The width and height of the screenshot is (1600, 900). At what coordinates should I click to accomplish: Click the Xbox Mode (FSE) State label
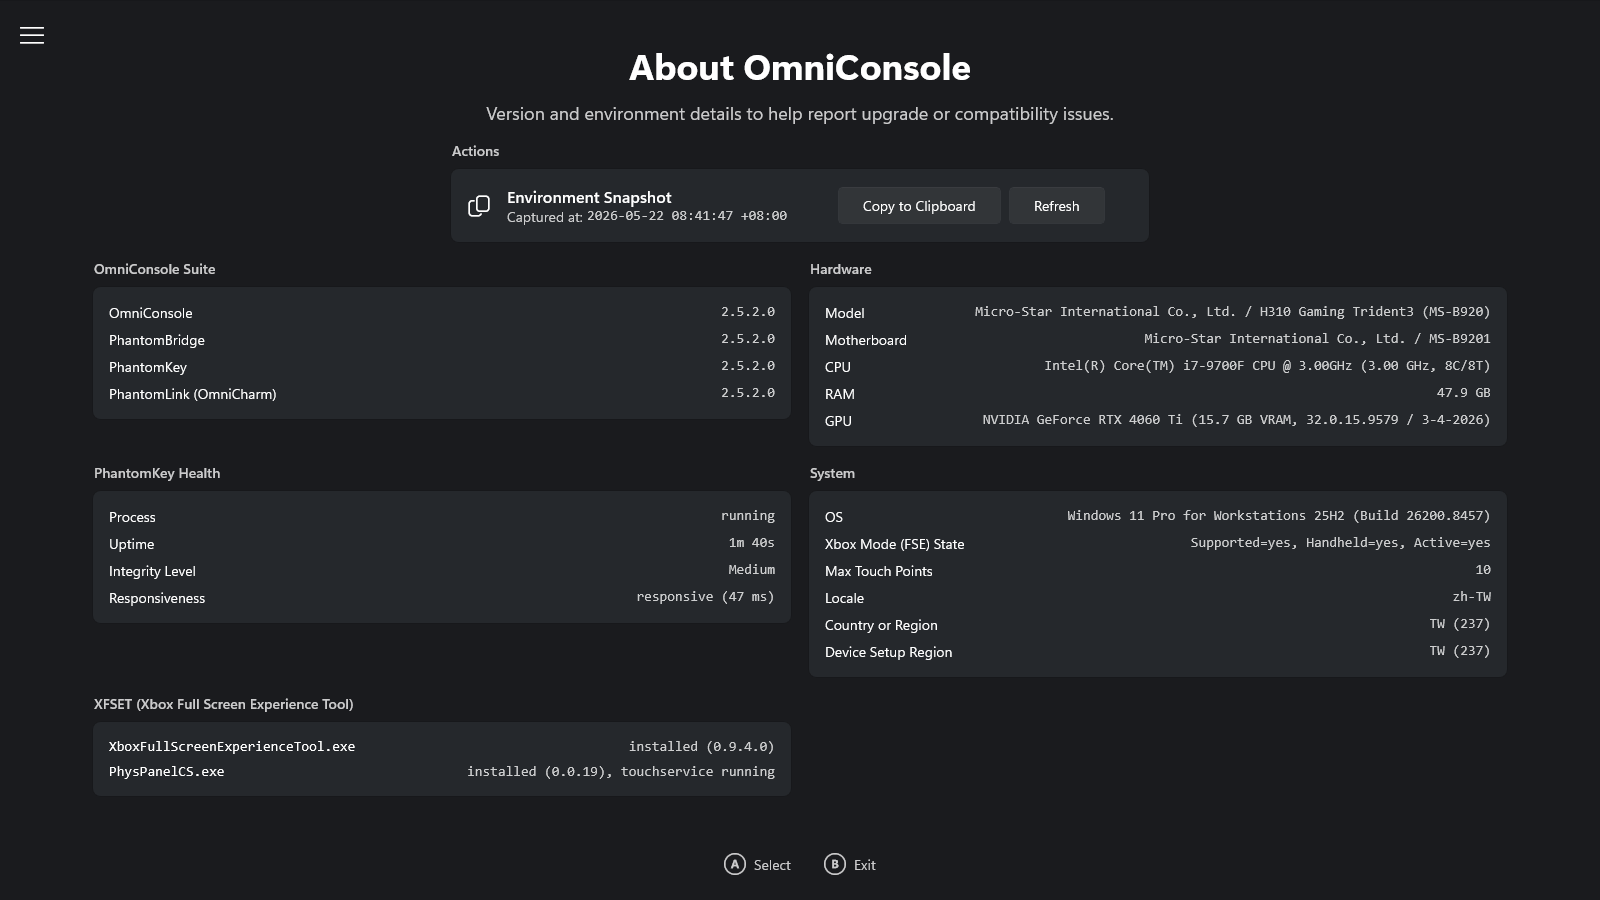point(895,544)
